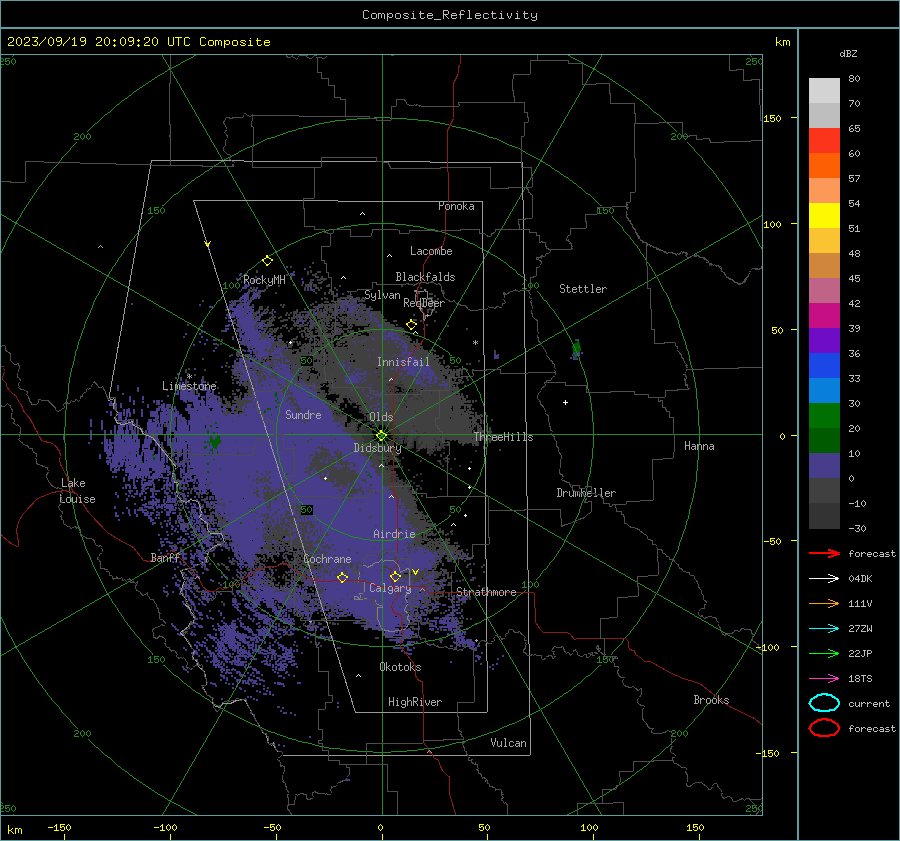Click the red 'forecast' ellipse in legend

point(824,728)
